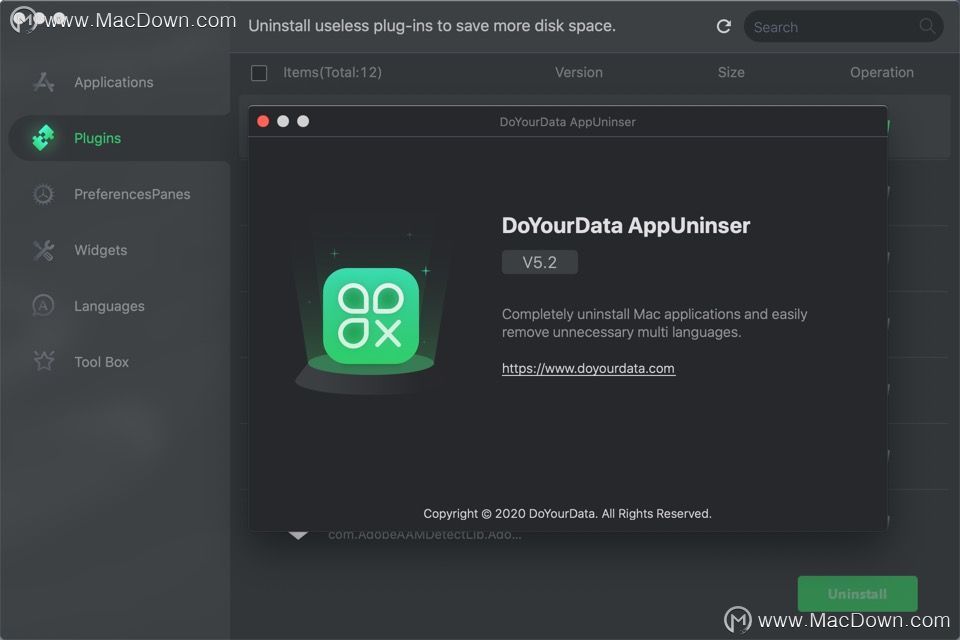960x640 pixels.
Task: Click the green Plugins puzzle icon
Action: point(43,138)
